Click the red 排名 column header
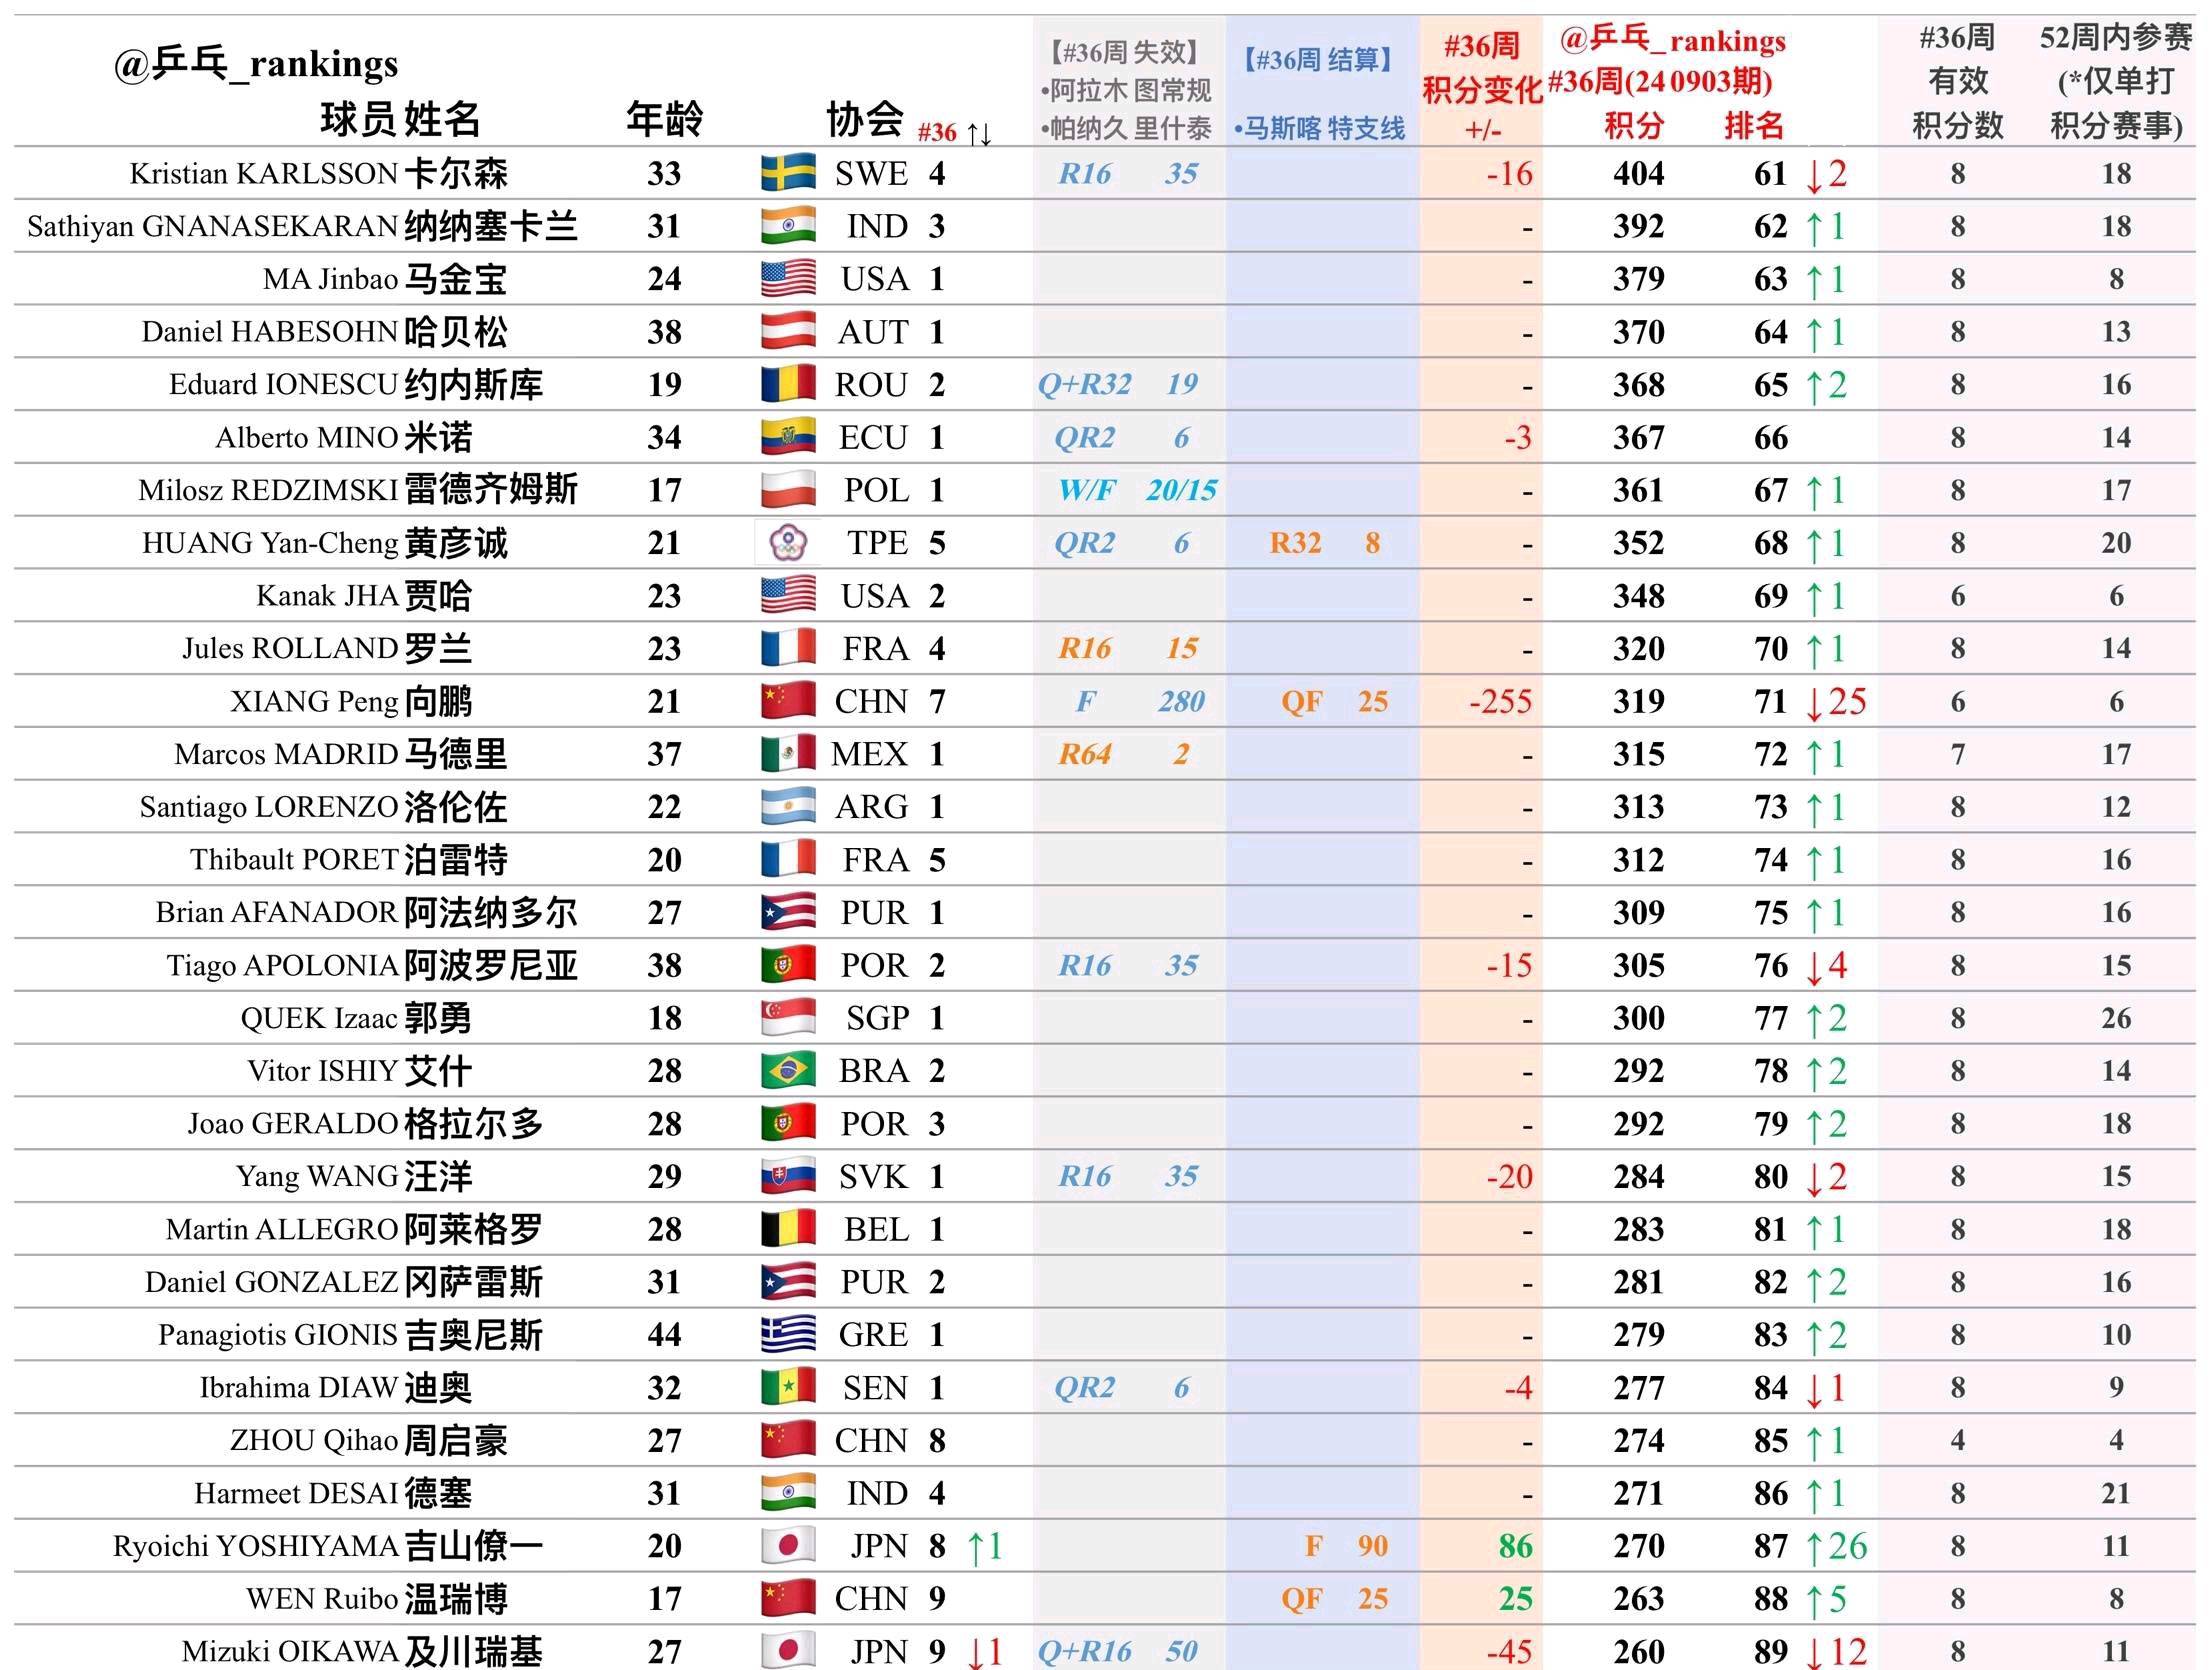Screen dimensions: 2211x1670 (1754, 126)
